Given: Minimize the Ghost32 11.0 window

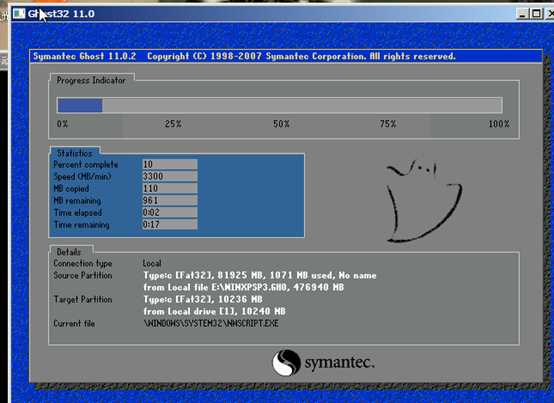Looking at the screenshot, I should pyautogui.click(x=522, y=14).
